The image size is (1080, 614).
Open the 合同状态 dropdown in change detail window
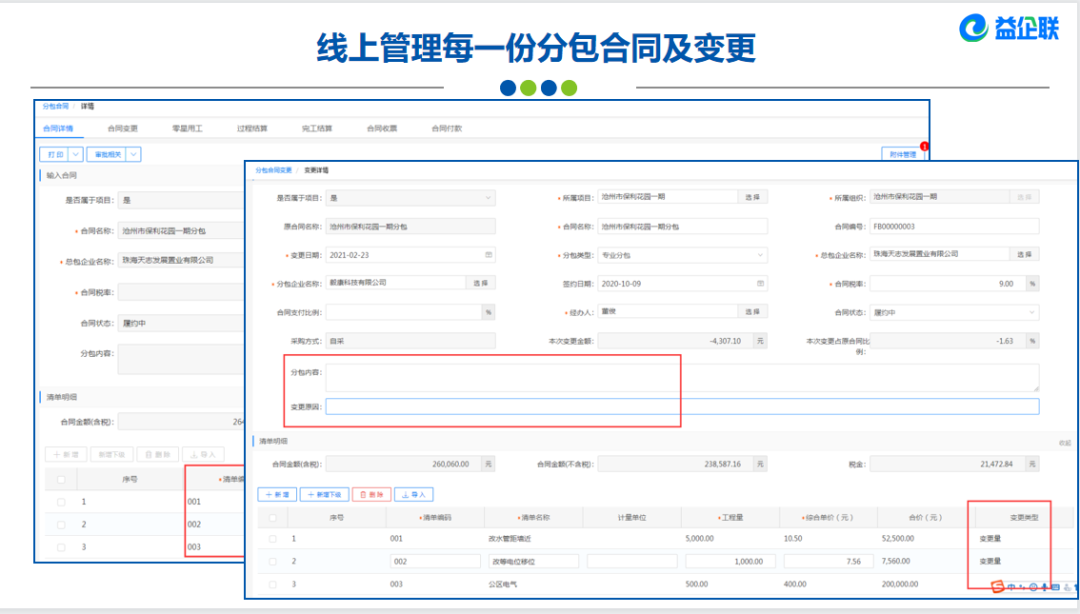point(954,312)
